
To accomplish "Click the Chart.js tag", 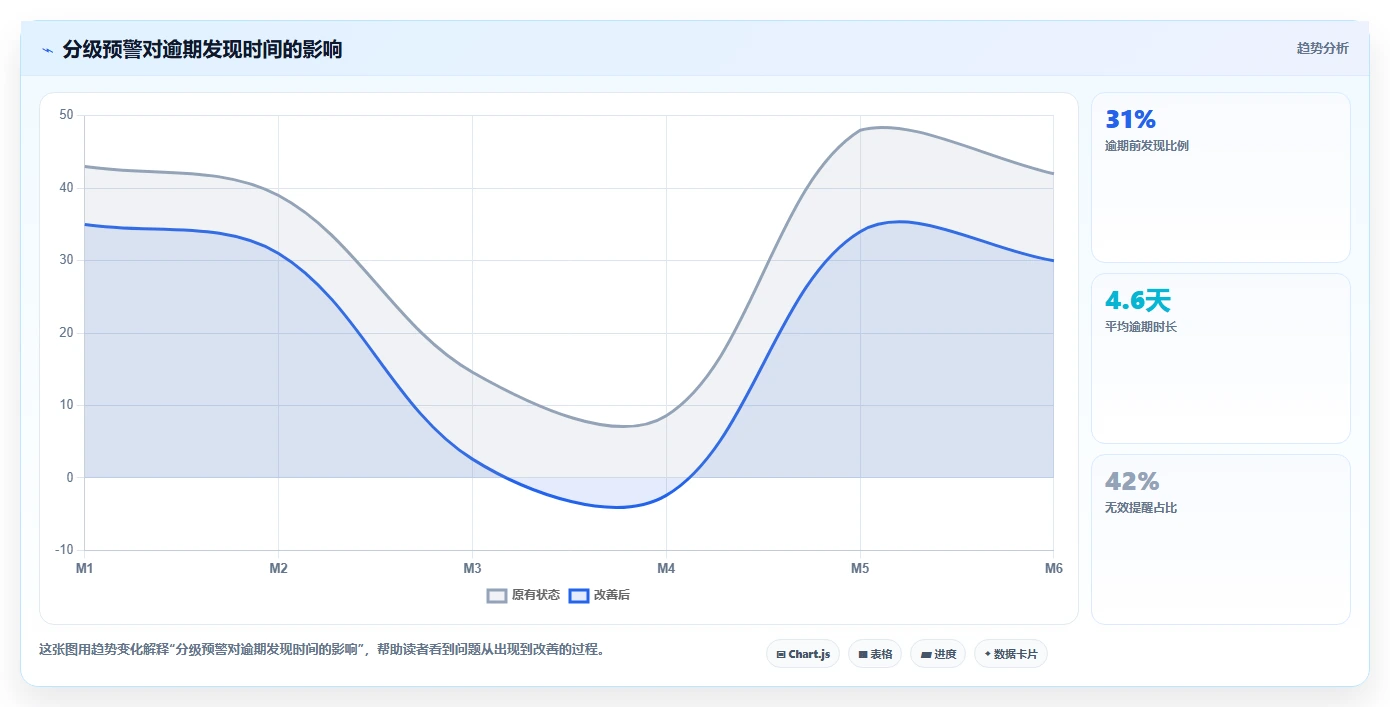I will [803, 654].
